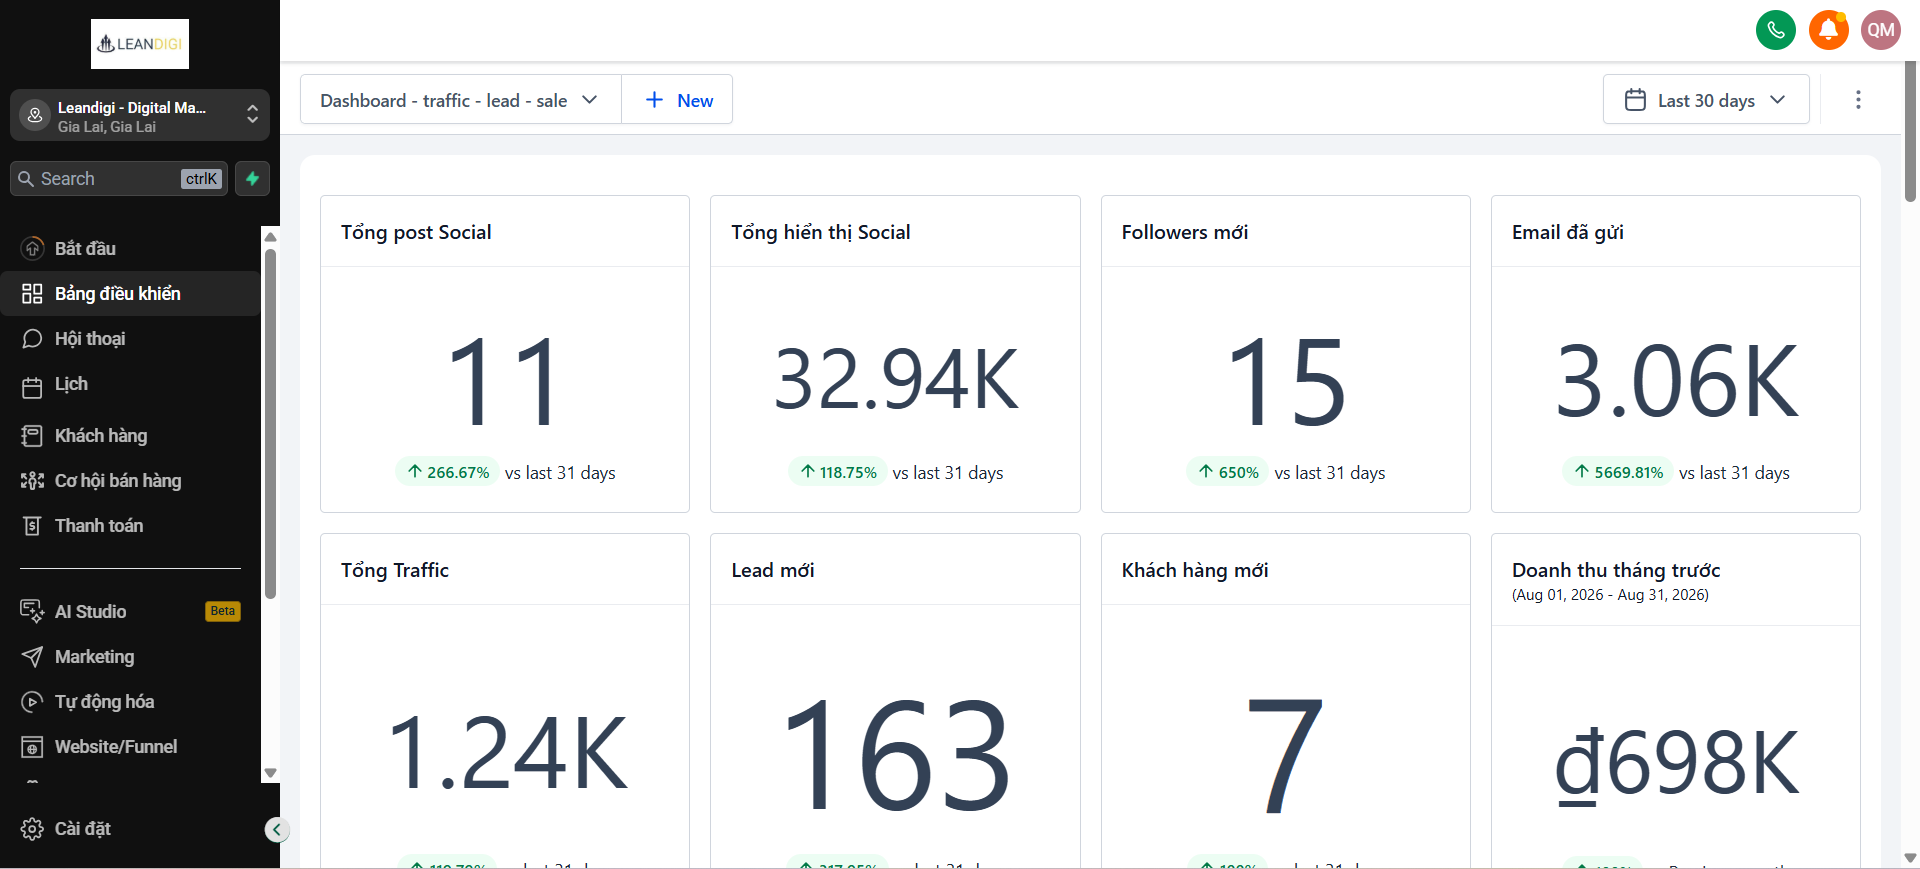Select Bảng điều khiển menu item
Screen dimensions: 1920x869
[x=130, y=293]
